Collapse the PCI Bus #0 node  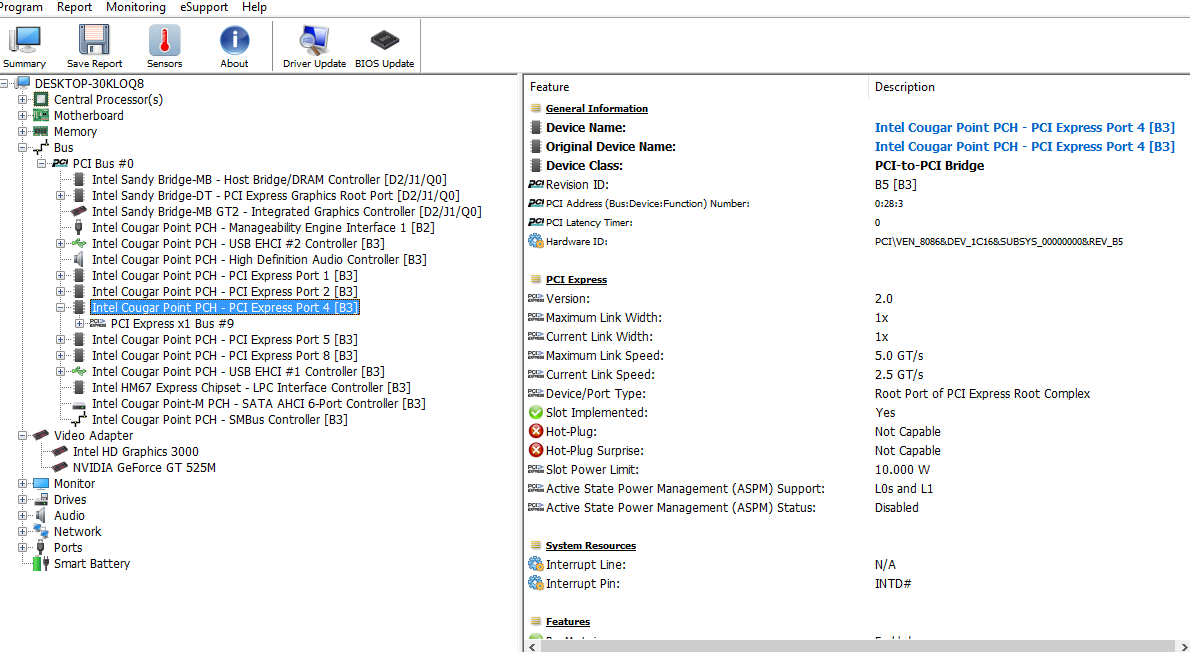pos(42,164)
